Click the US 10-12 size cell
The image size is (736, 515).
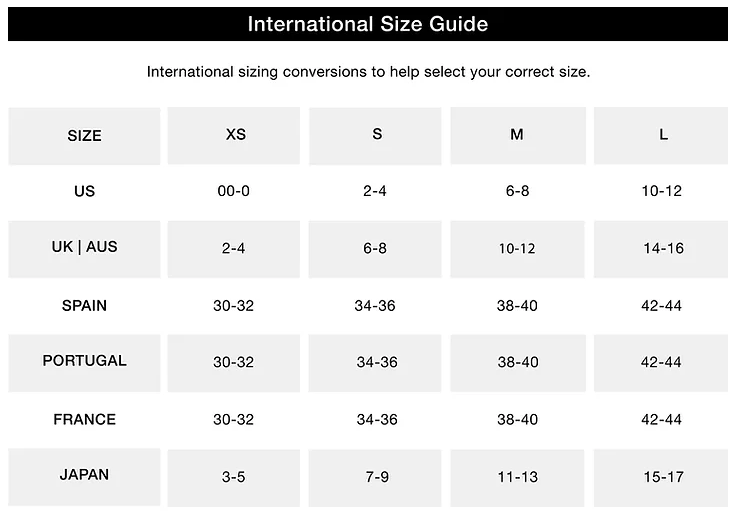(x=661, y=191)
